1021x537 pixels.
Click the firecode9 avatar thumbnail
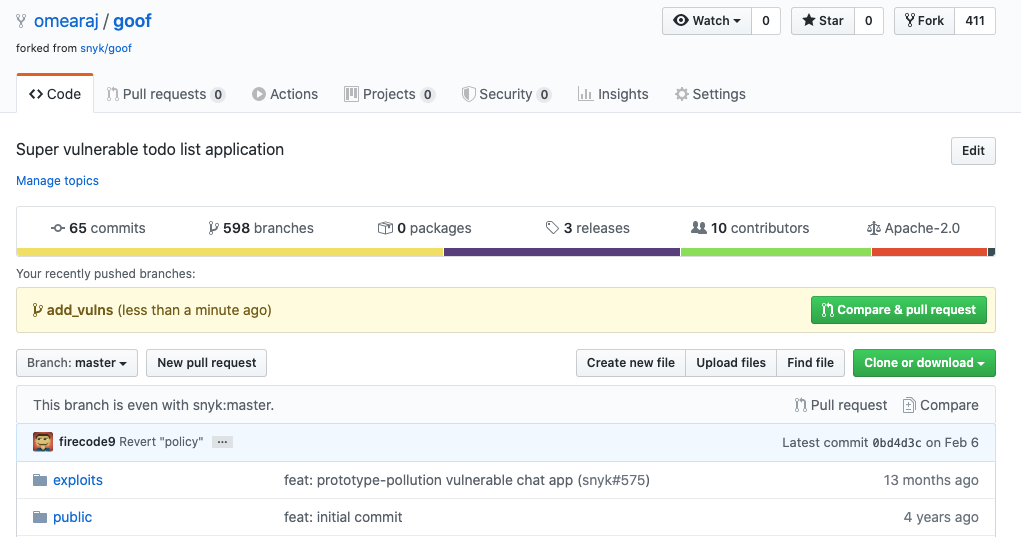[43, 442]
